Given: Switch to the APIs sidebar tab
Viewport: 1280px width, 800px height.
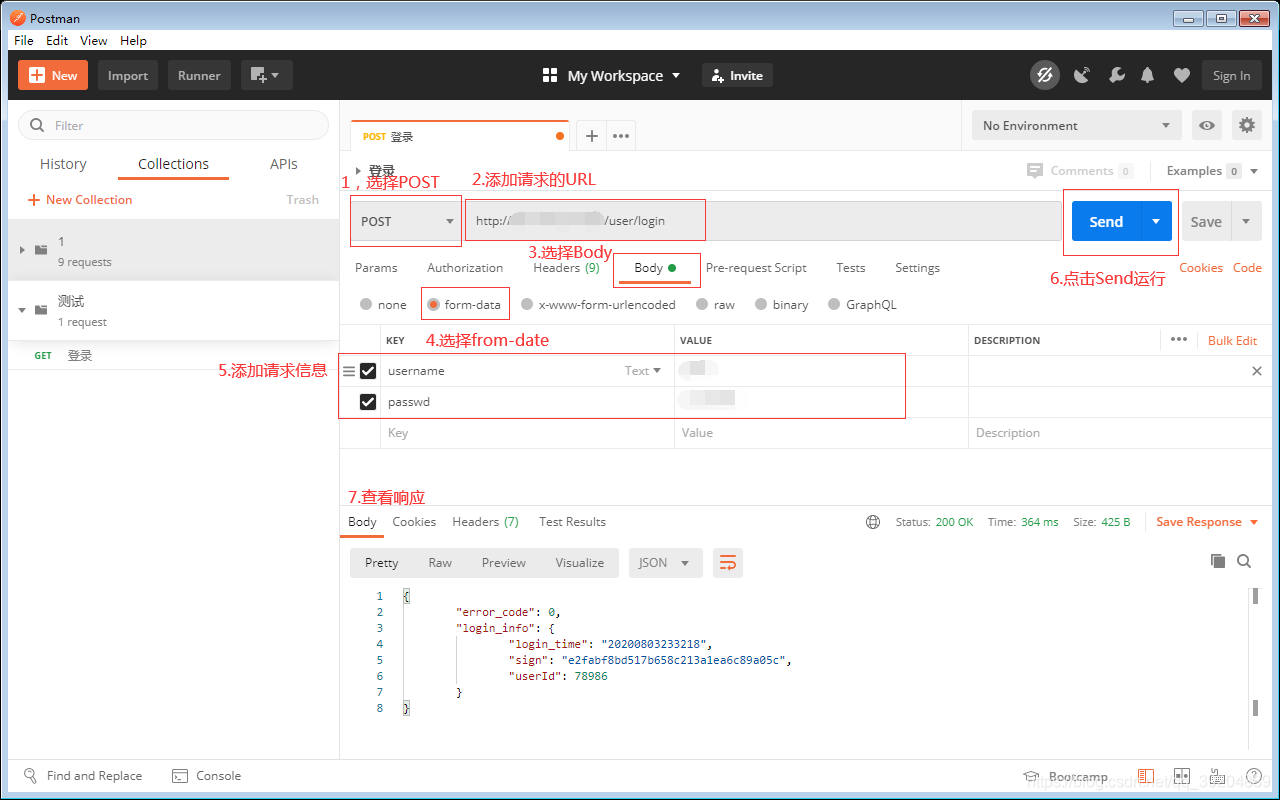Looking at the screenshot, I should tap(284, 164).
